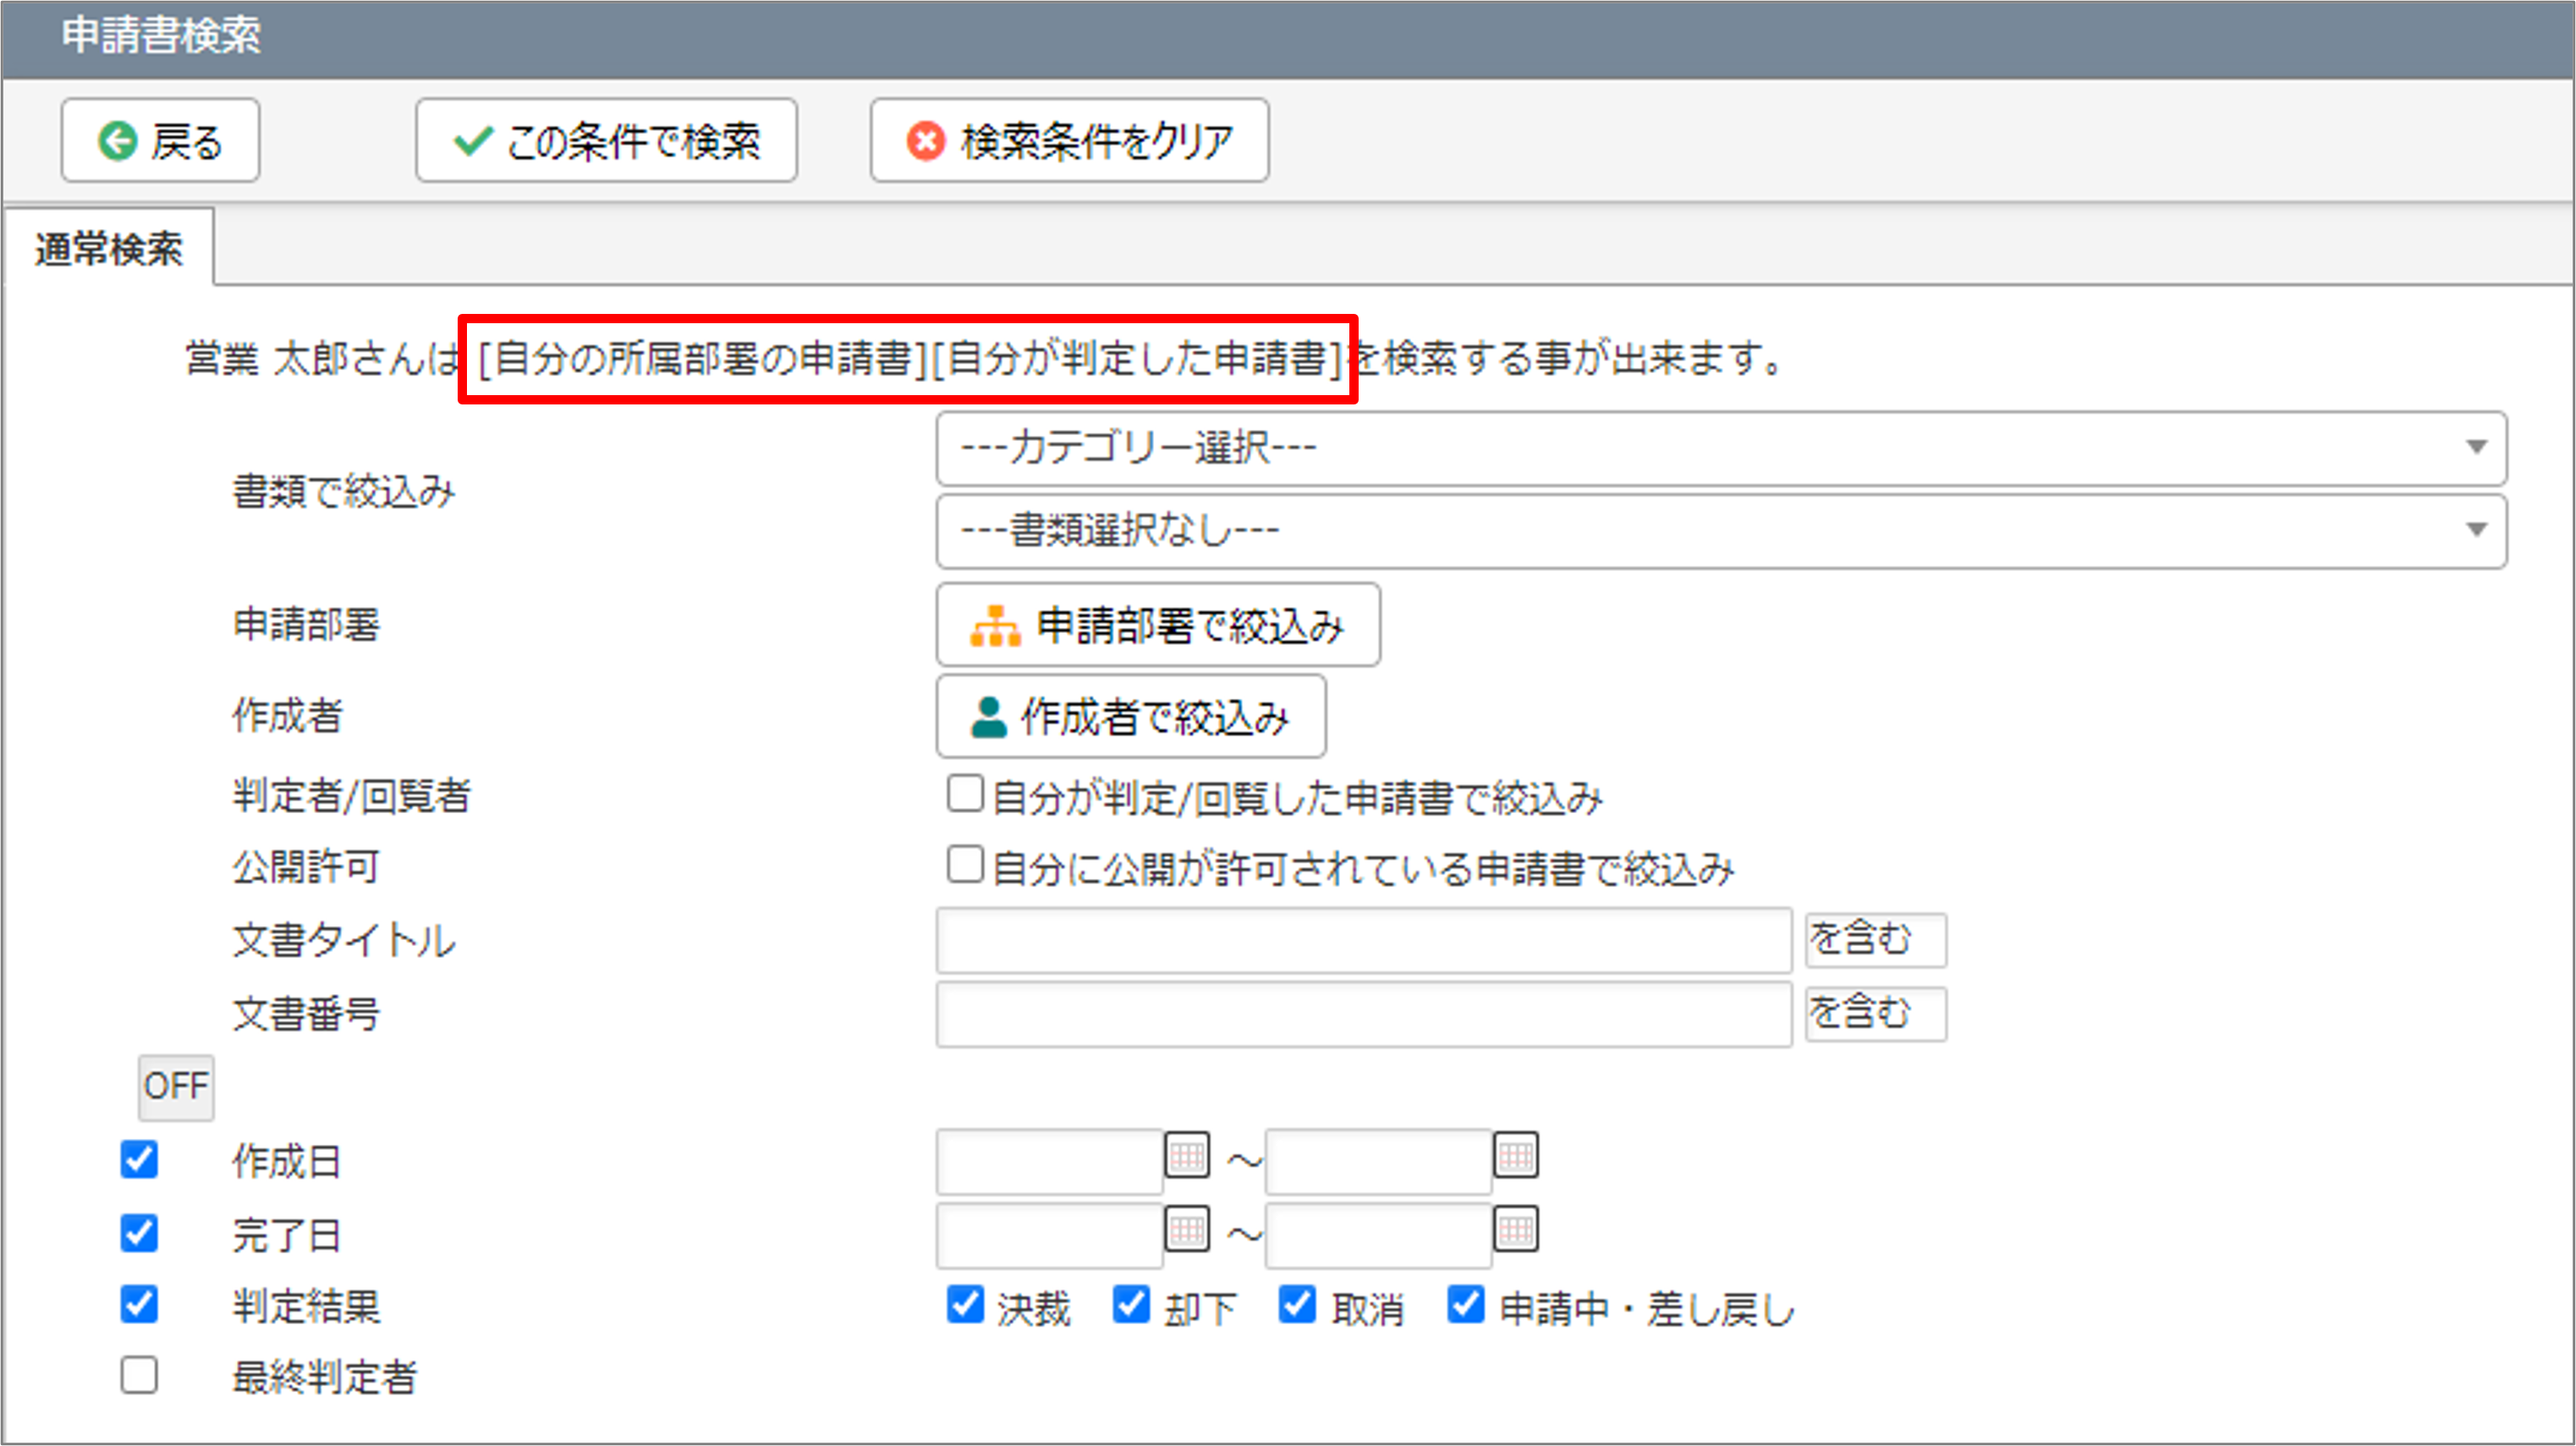The height and width of the screenshot is (1446, 2576).
Task: Open the 書類選択なし dropdown
Action: click(1721, 531)
